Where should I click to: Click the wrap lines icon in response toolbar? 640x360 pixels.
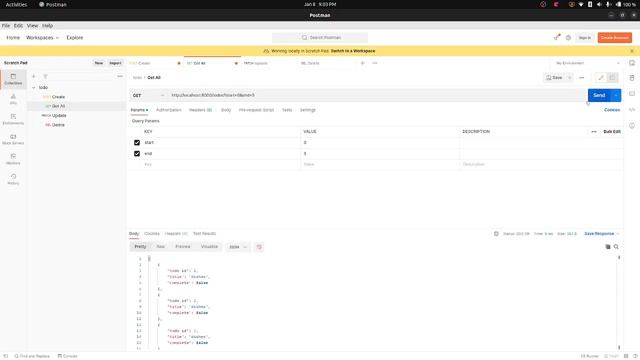coord(259,247)
